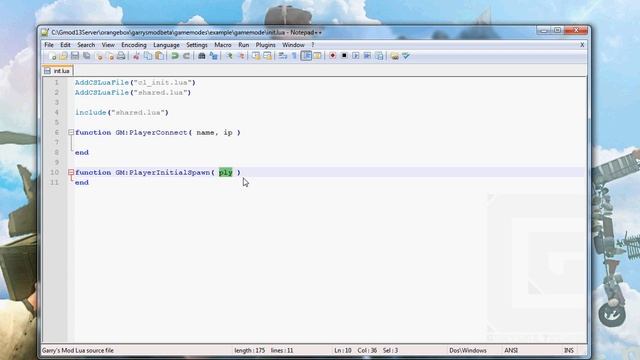The width and height of the screenshot is (640, 360).
Task: Click the spell-check checkmark toolbar icon
Action: point(406,56)
